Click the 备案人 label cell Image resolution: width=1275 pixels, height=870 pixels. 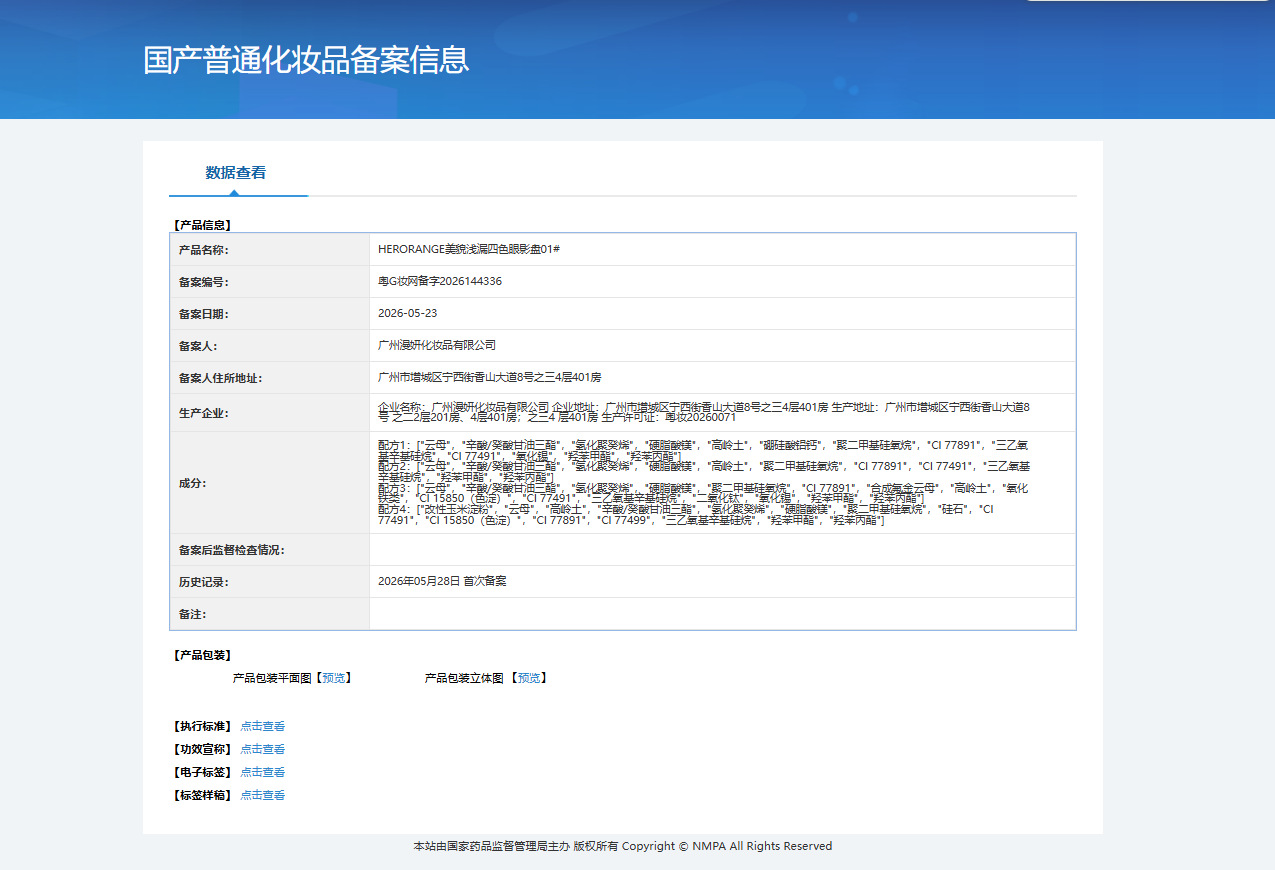click(270, 345)
